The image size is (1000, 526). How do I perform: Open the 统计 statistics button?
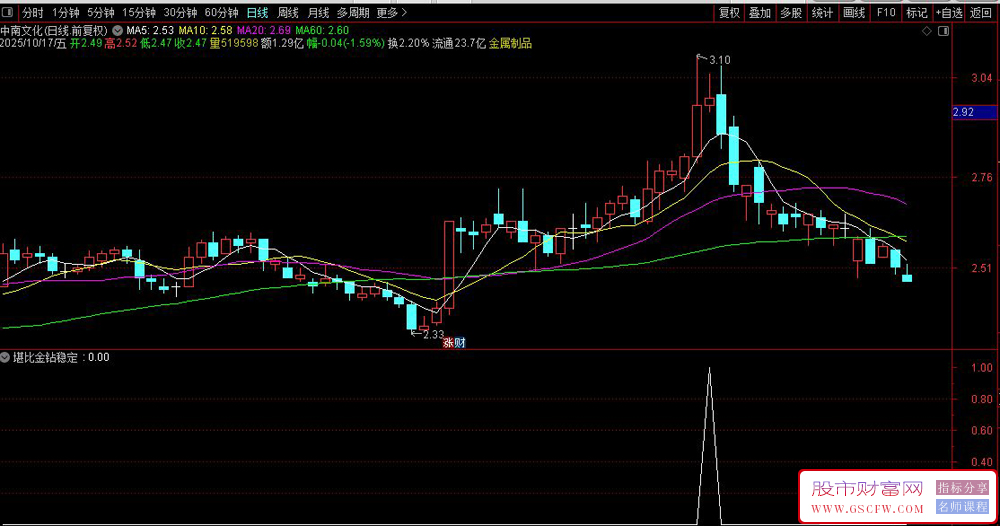click(822, 13)
